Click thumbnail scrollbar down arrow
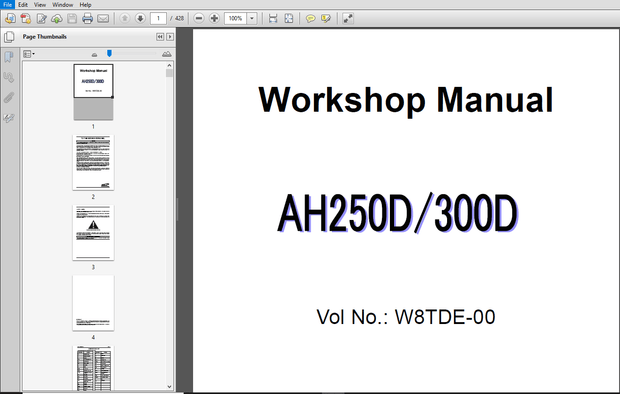Viewport: 620px width, 394px height. point(169,387)
